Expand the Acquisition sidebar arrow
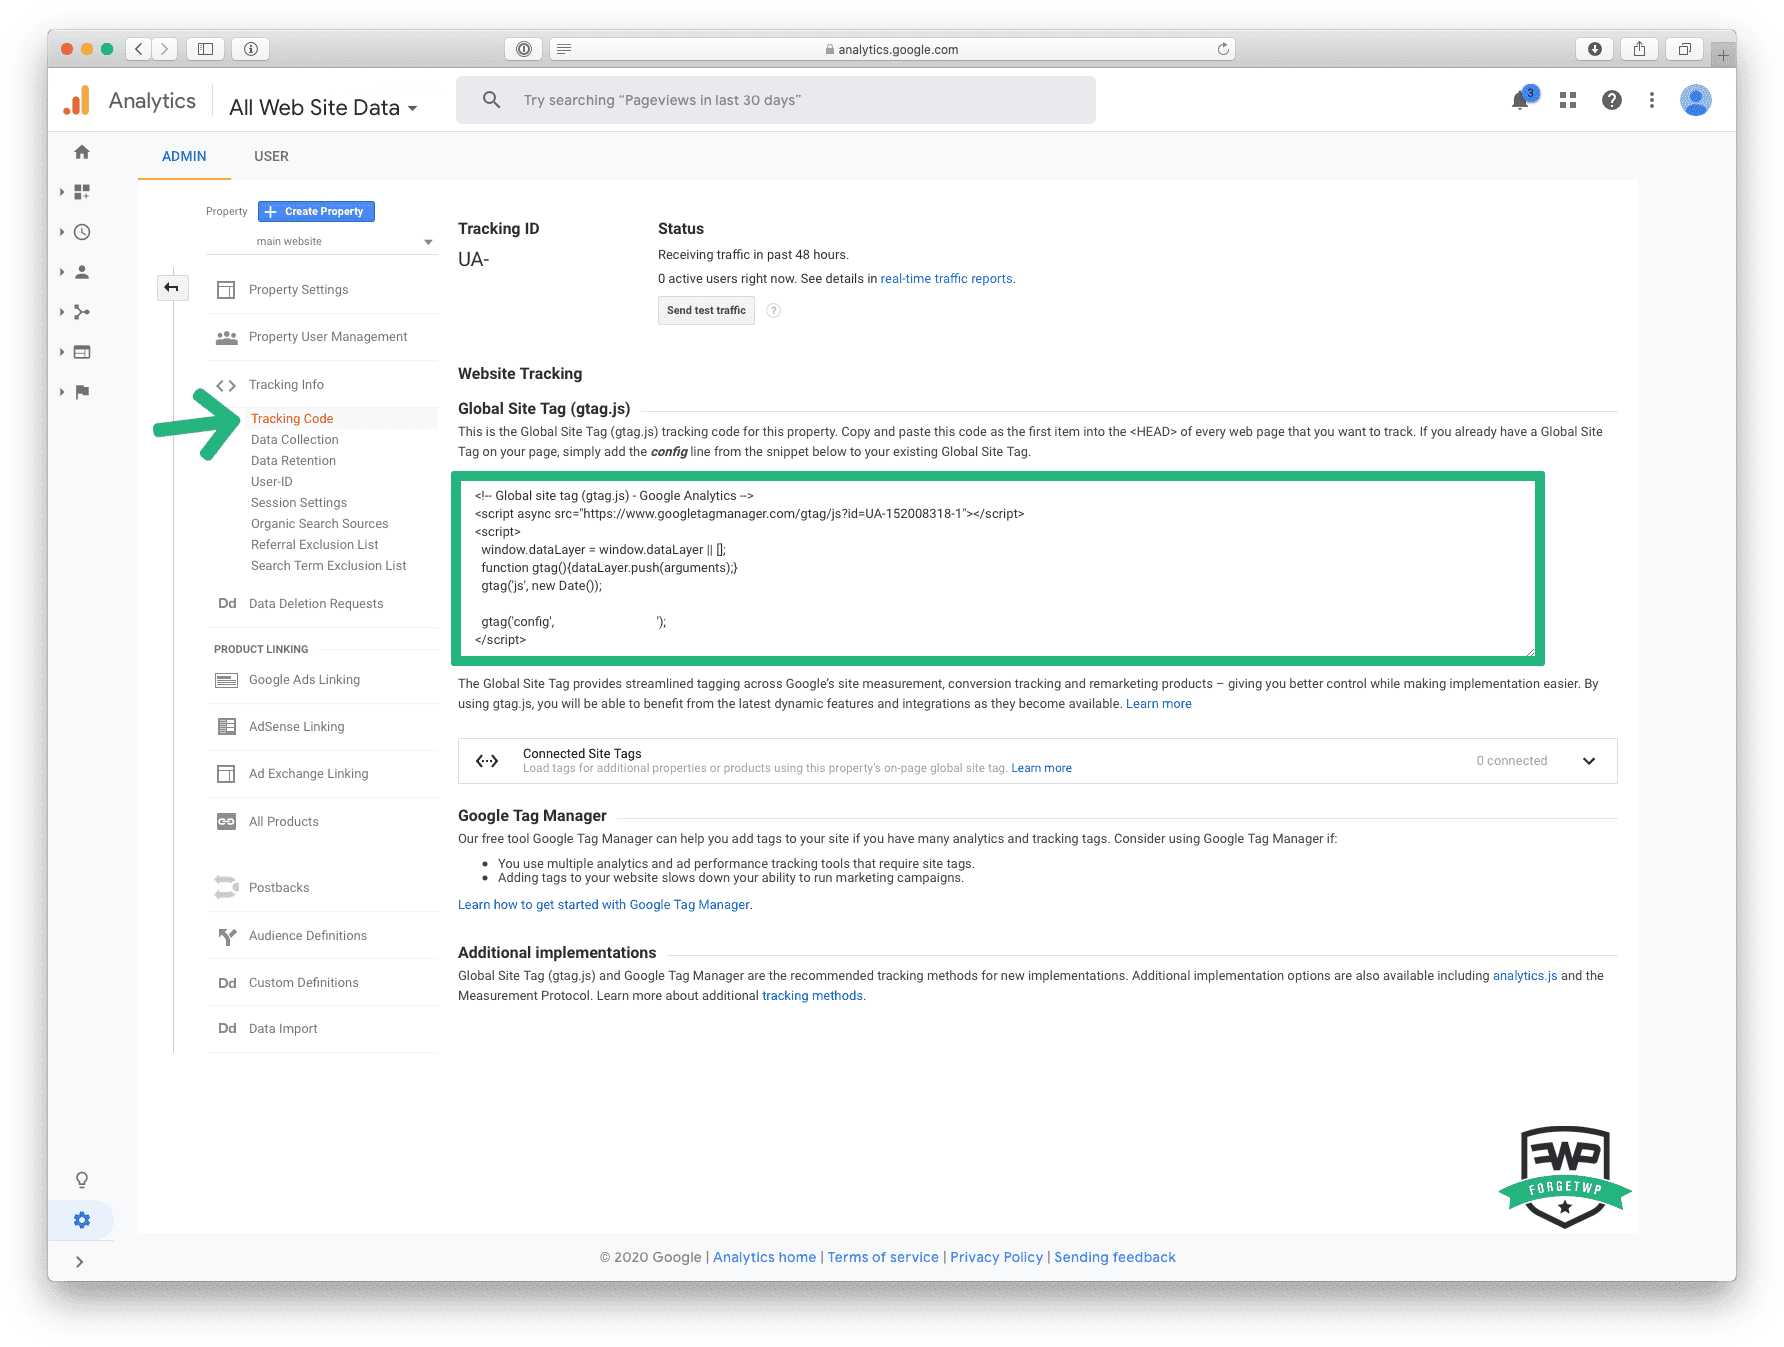Screen dimensions: 1784x1347 [62, 312]
